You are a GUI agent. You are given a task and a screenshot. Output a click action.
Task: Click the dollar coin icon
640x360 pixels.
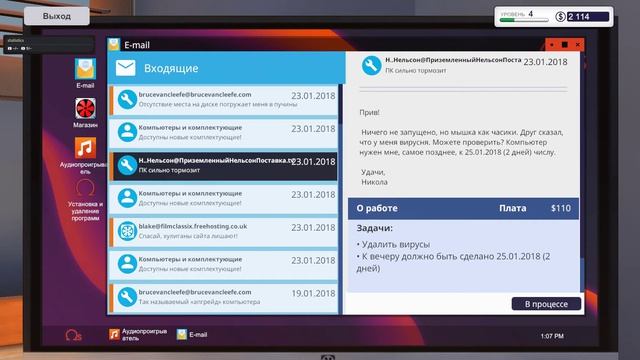pos(560,17)
